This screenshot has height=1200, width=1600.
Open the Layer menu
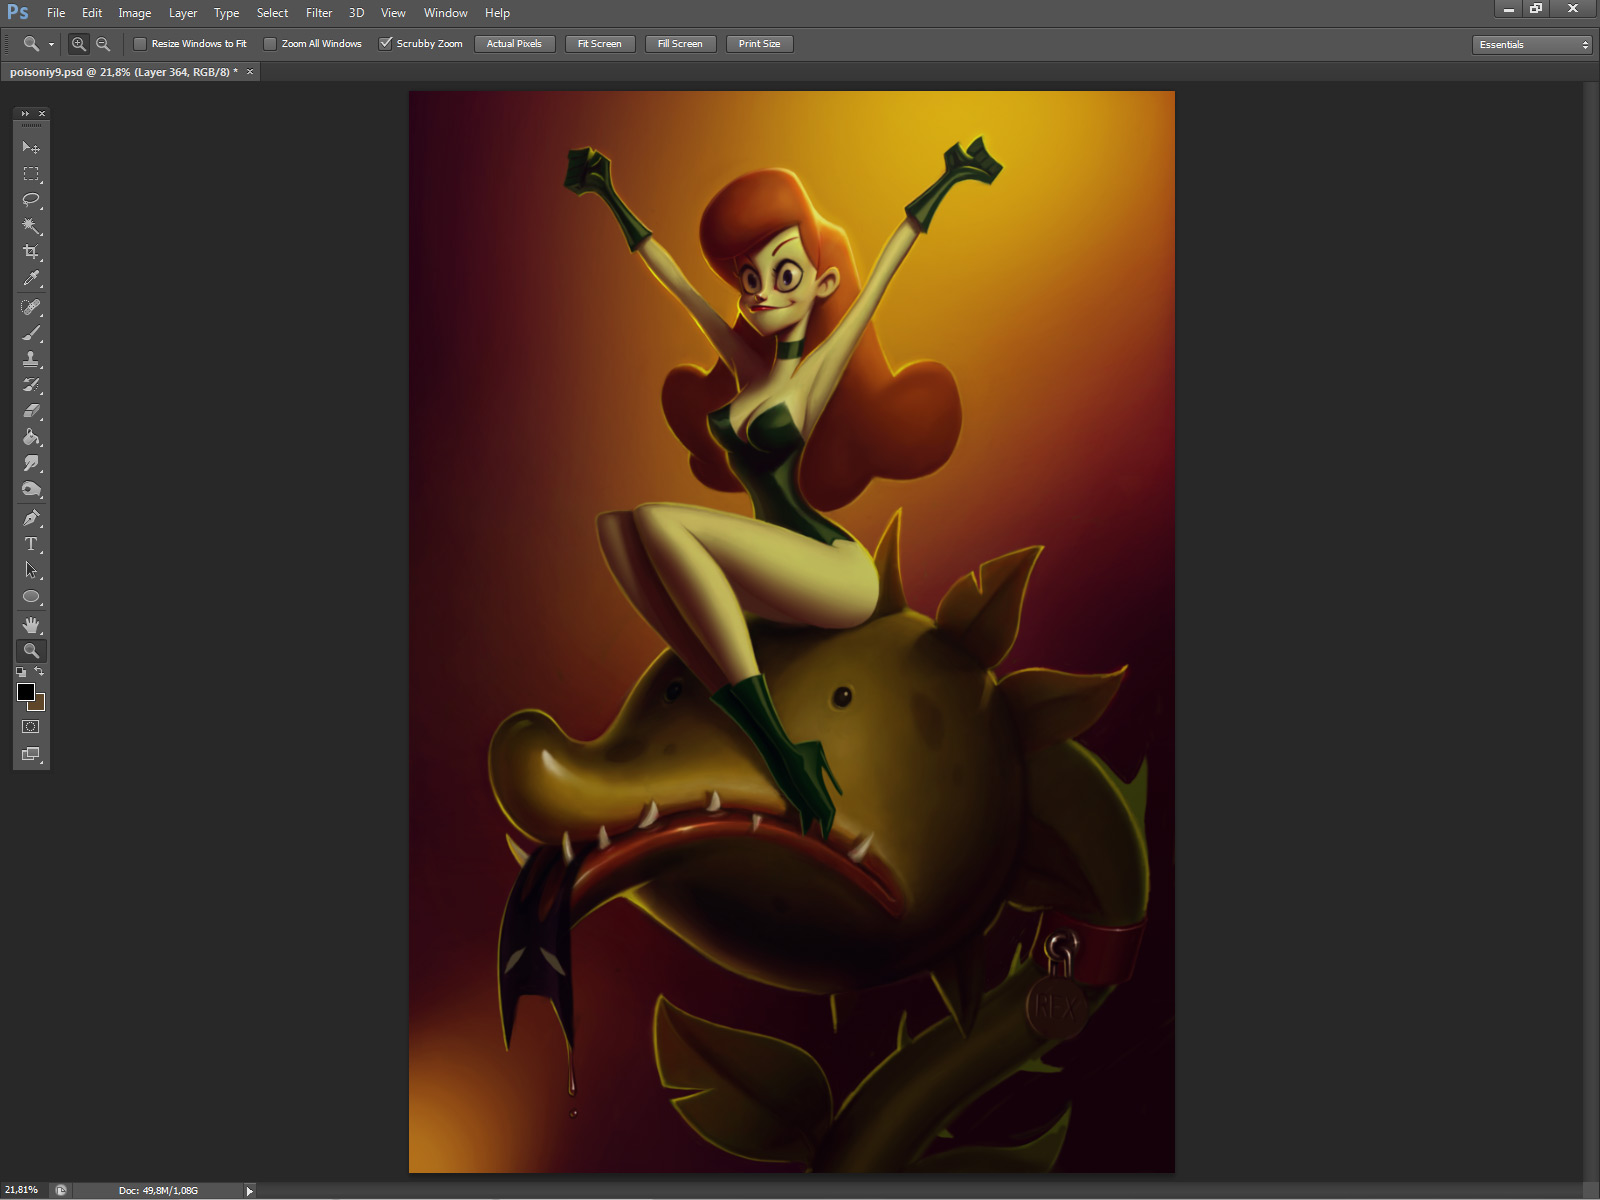[183, 13]
